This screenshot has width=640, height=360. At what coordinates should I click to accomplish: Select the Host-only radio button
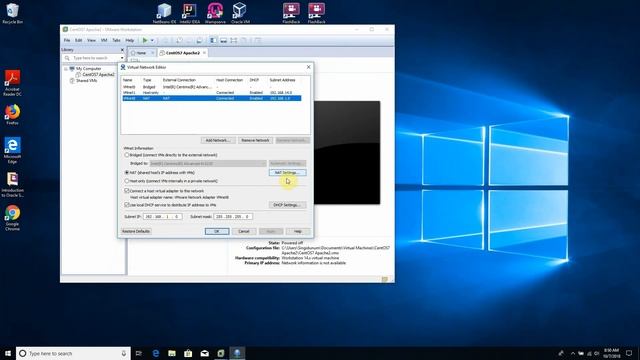pos(127,181)
